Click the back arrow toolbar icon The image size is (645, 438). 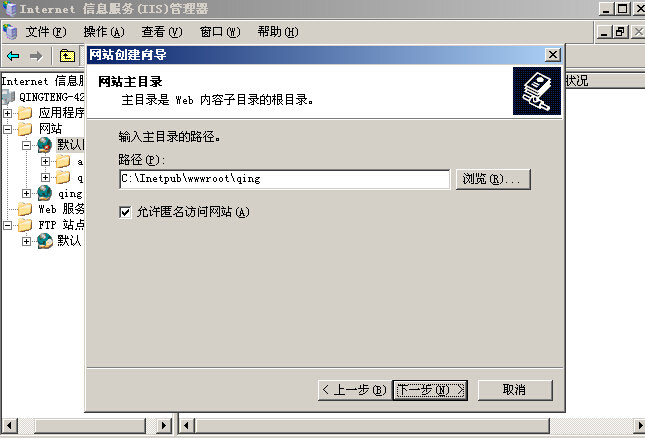[x=13, y=56]
